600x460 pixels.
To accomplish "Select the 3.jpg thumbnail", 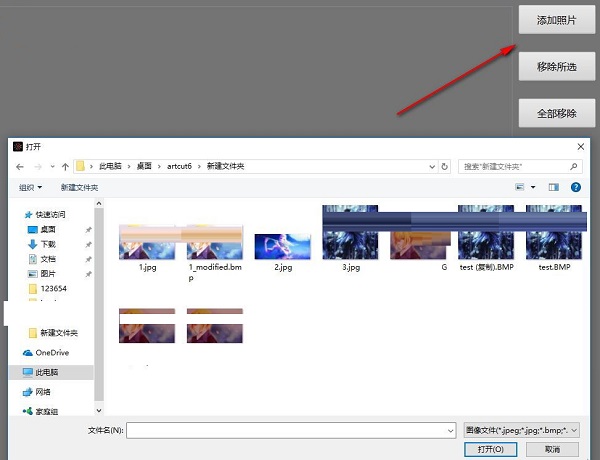I will click(x=350, y=232).
